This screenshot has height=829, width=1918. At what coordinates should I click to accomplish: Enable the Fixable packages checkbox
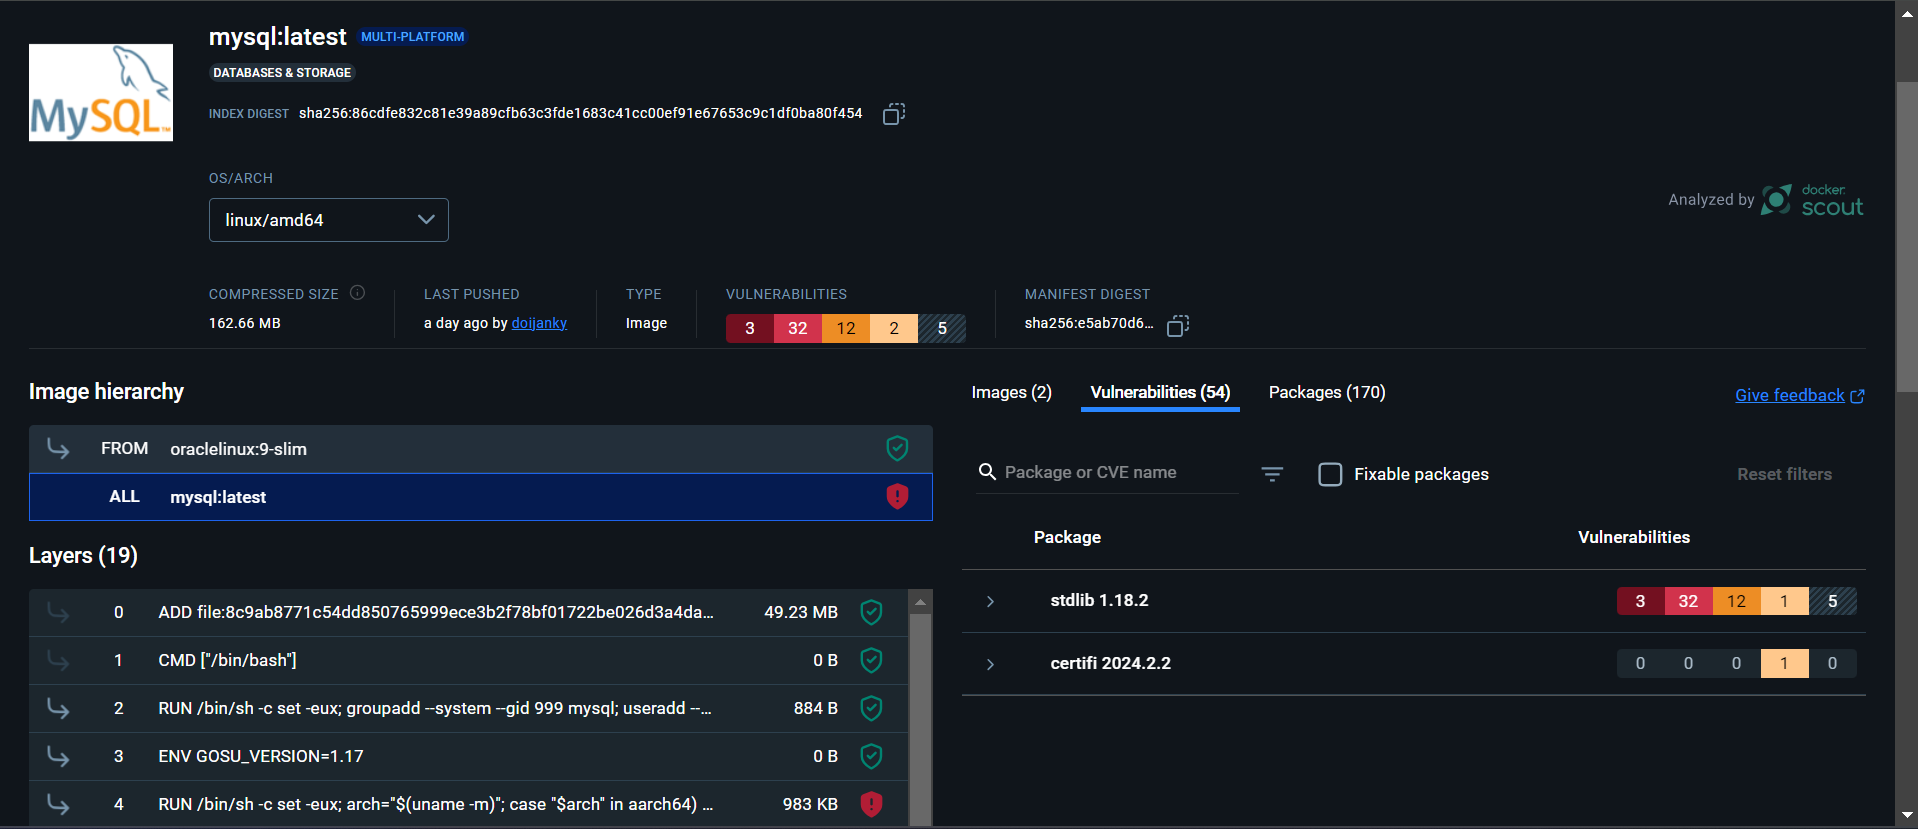pos(1330,474)
